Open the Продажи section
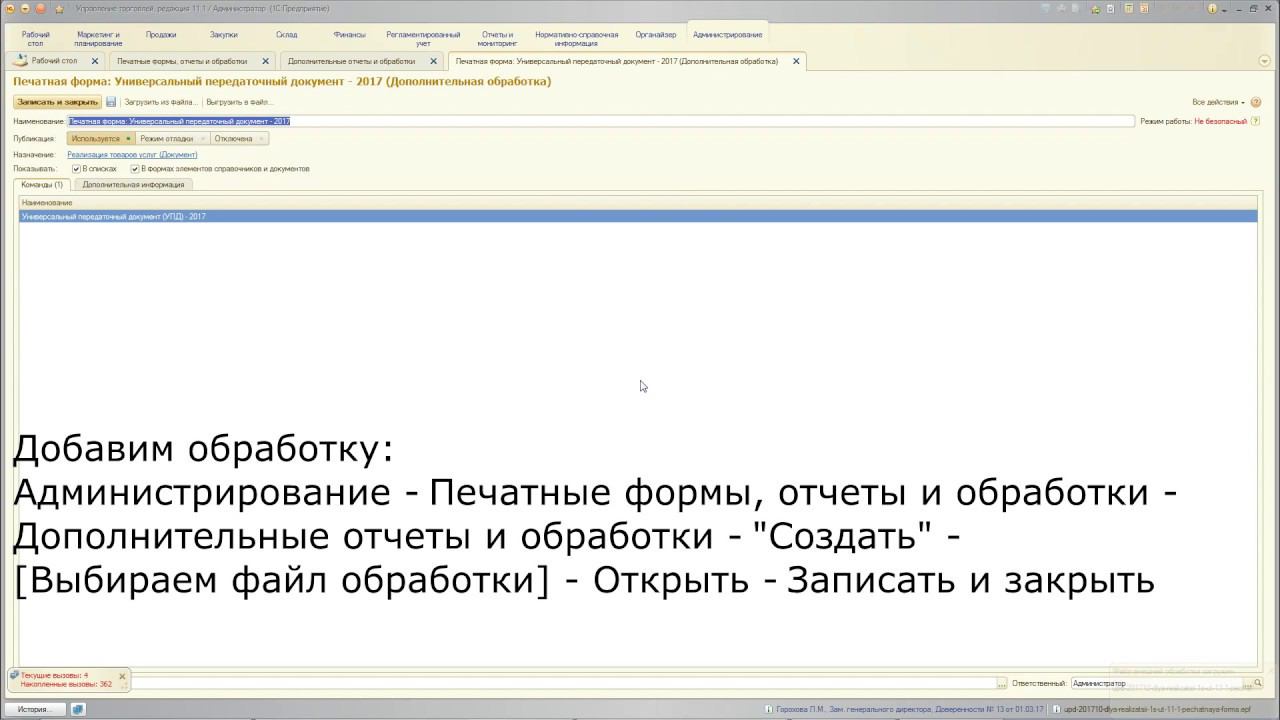 point(161,35)
